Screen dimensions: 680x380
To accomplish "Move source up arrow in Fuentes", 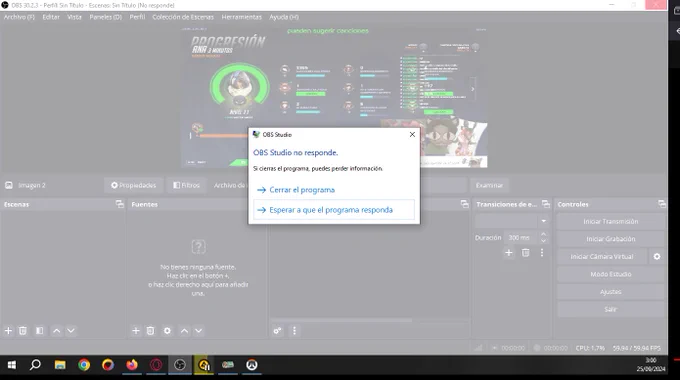I will (184, 331).
